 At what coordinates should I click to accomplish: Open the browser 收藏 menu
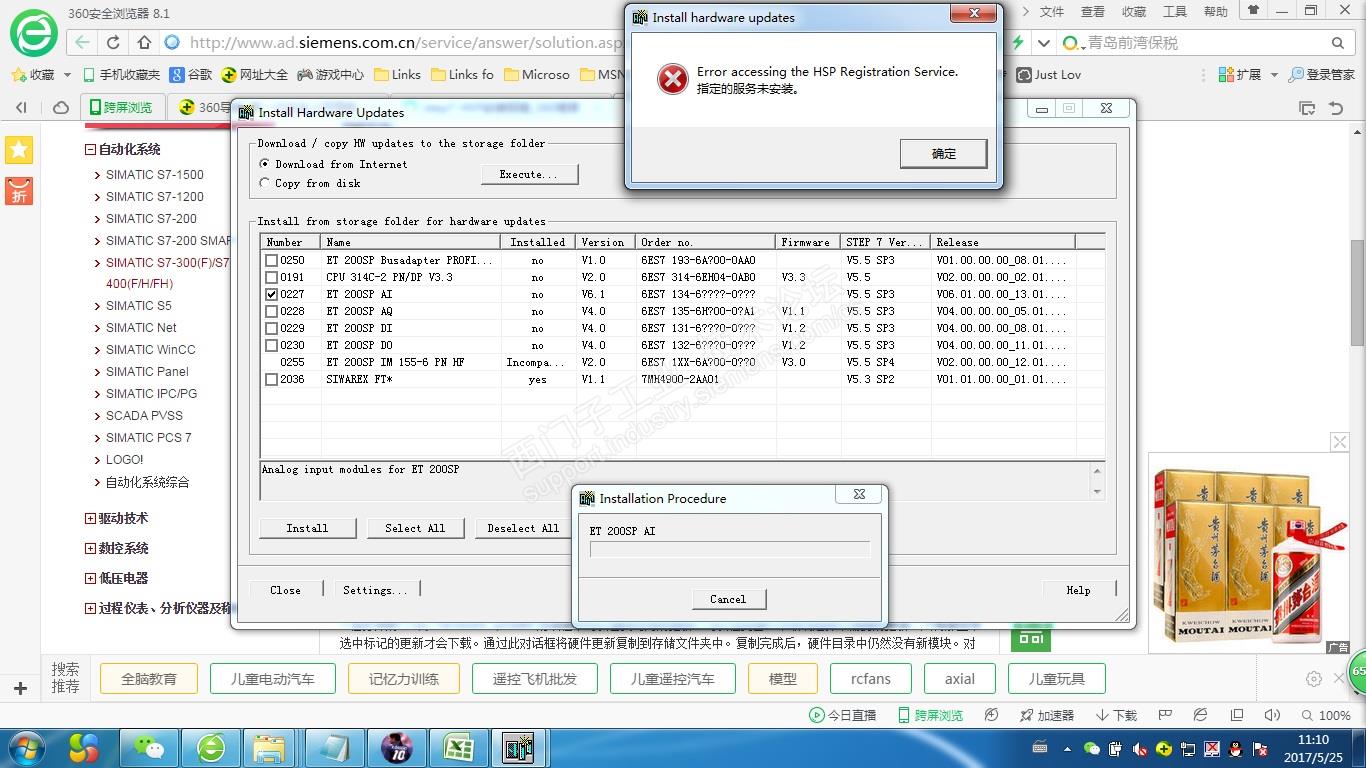1134,12
